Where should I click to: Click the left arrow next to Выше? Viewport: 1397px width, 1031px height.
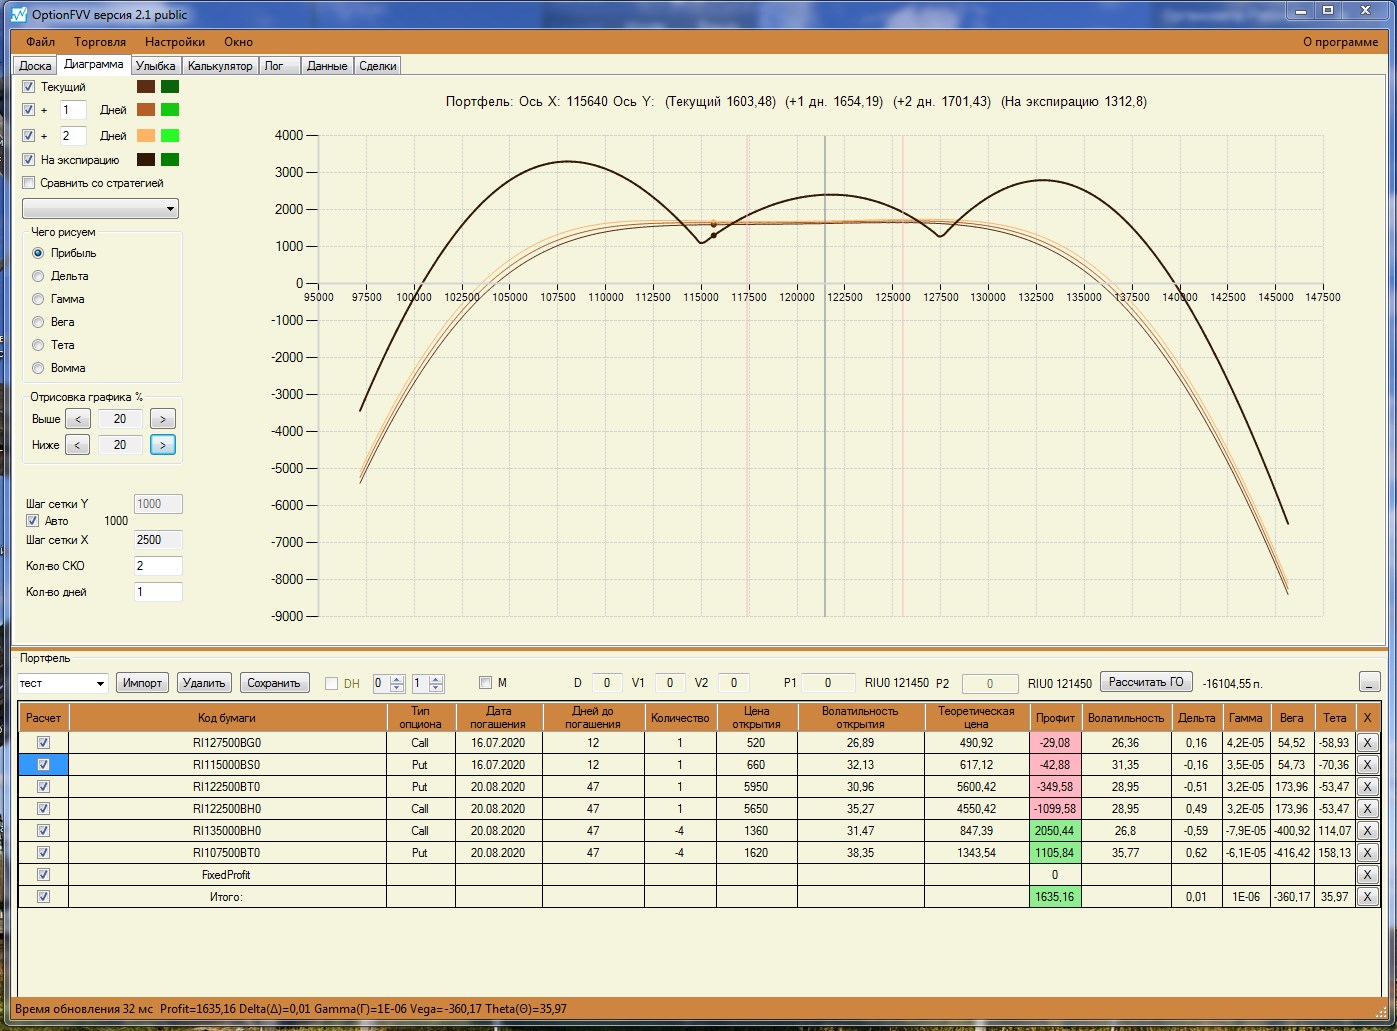(78, 419)
